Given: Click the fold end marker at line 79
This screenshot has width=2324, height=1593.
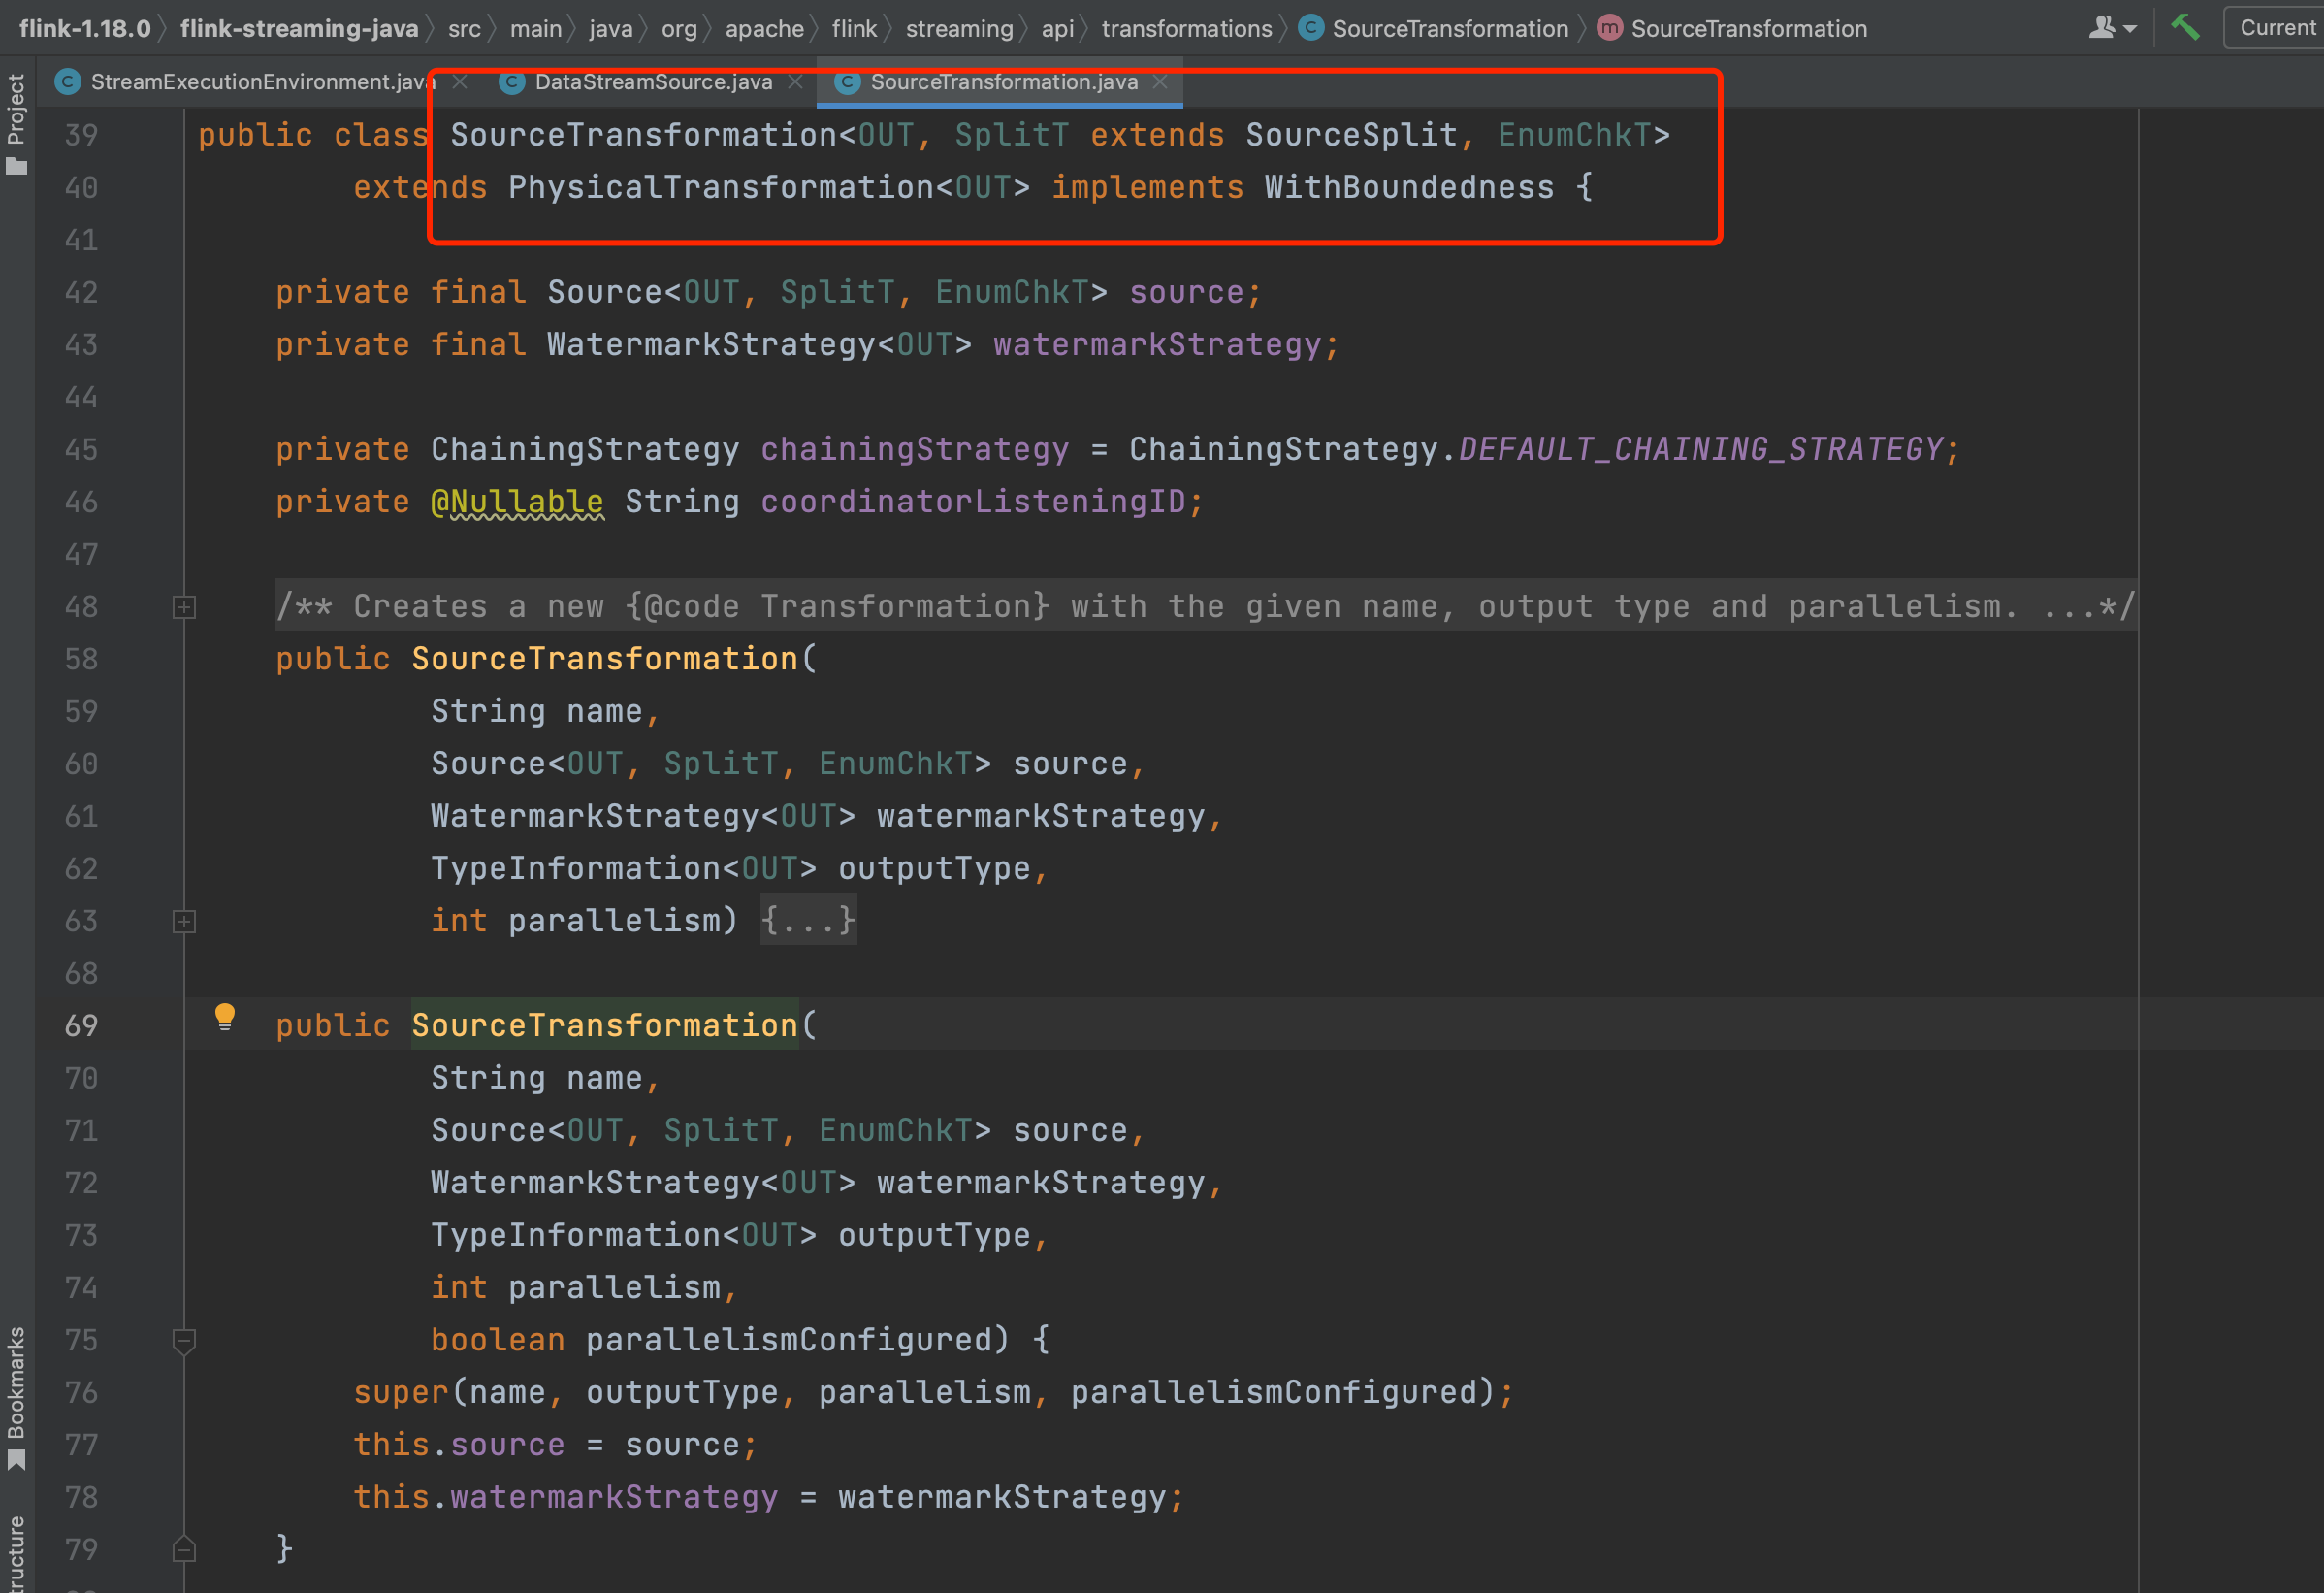Looking at the screenshot, I should coord(184,1549).
